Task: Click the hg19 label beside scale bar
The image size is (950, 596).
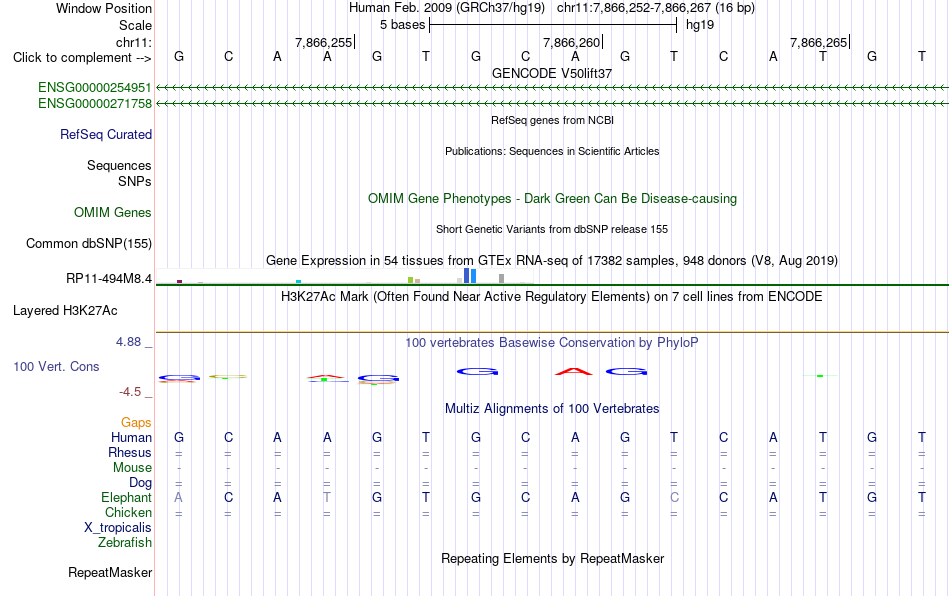Action: (700, 25)
